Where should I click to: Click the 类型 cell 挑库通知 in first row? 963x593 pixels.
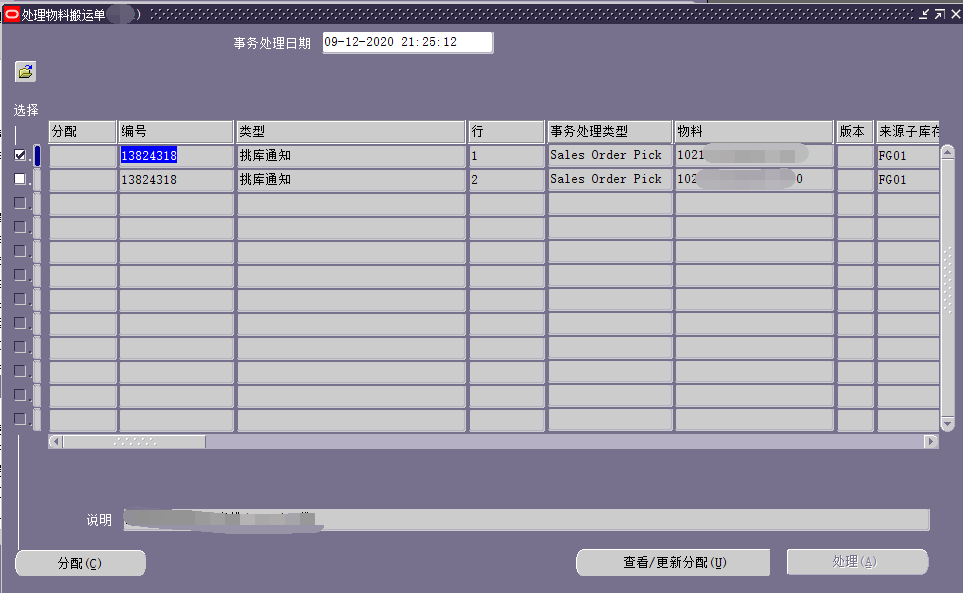click(x=350, y=156)
